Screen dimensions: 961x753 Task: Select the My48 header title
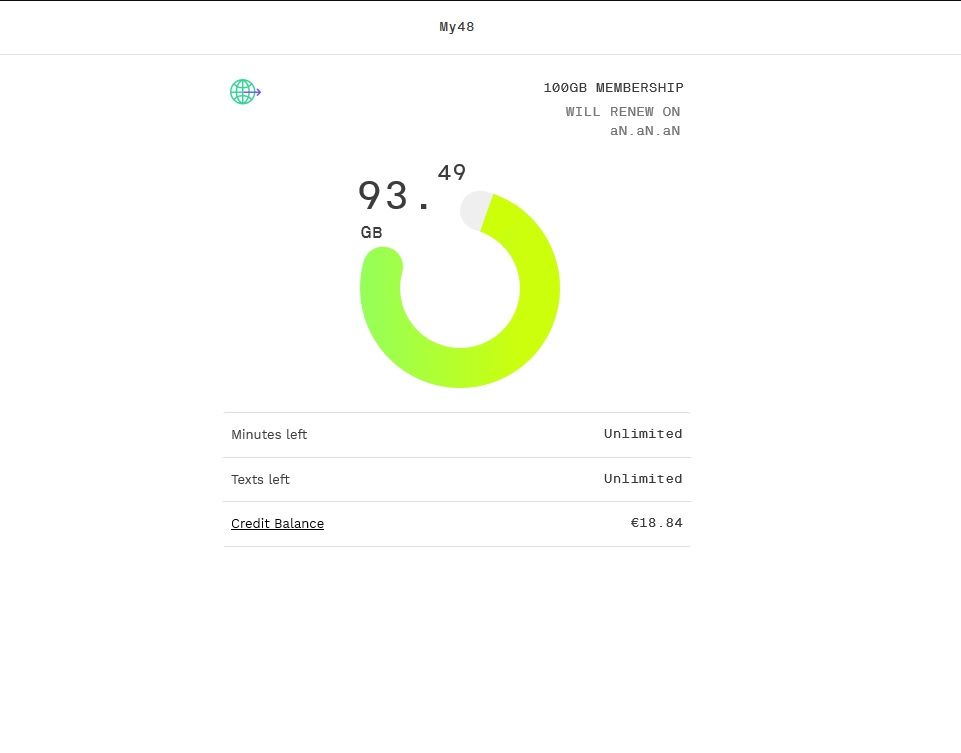pyautogui.click(x=457, y=27)
